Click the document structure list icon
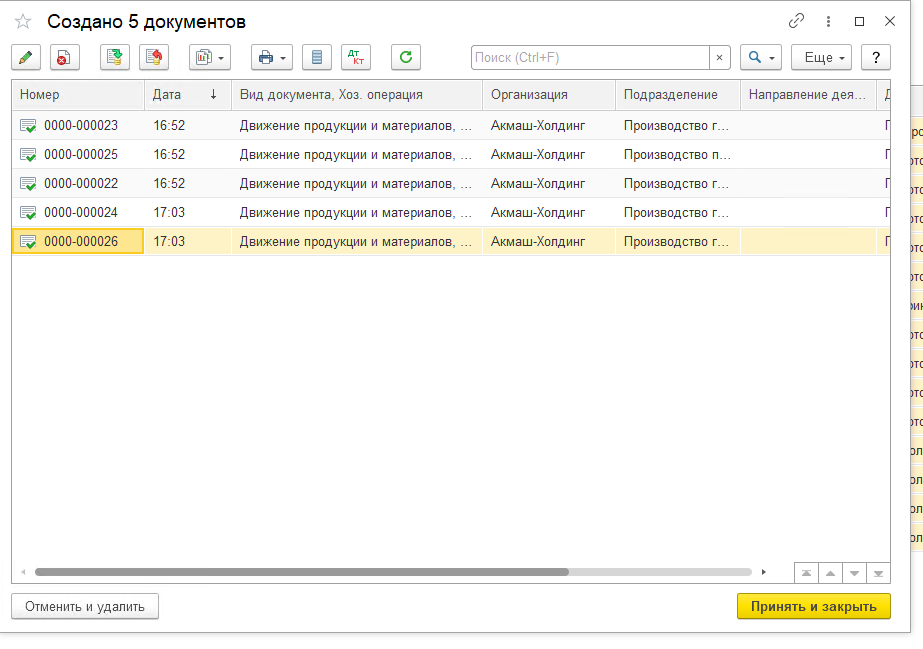 coord(317,58)
